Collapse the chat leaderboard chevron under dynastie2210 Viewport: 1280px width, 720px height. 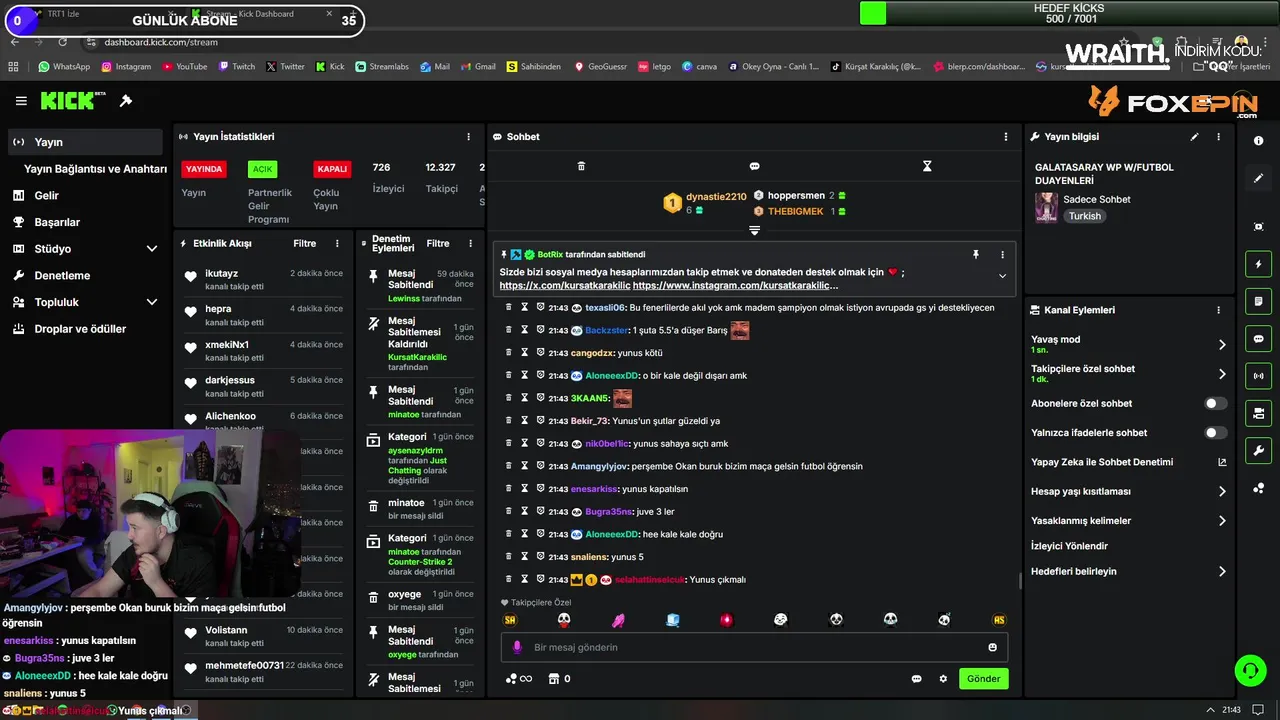point(754,231)
